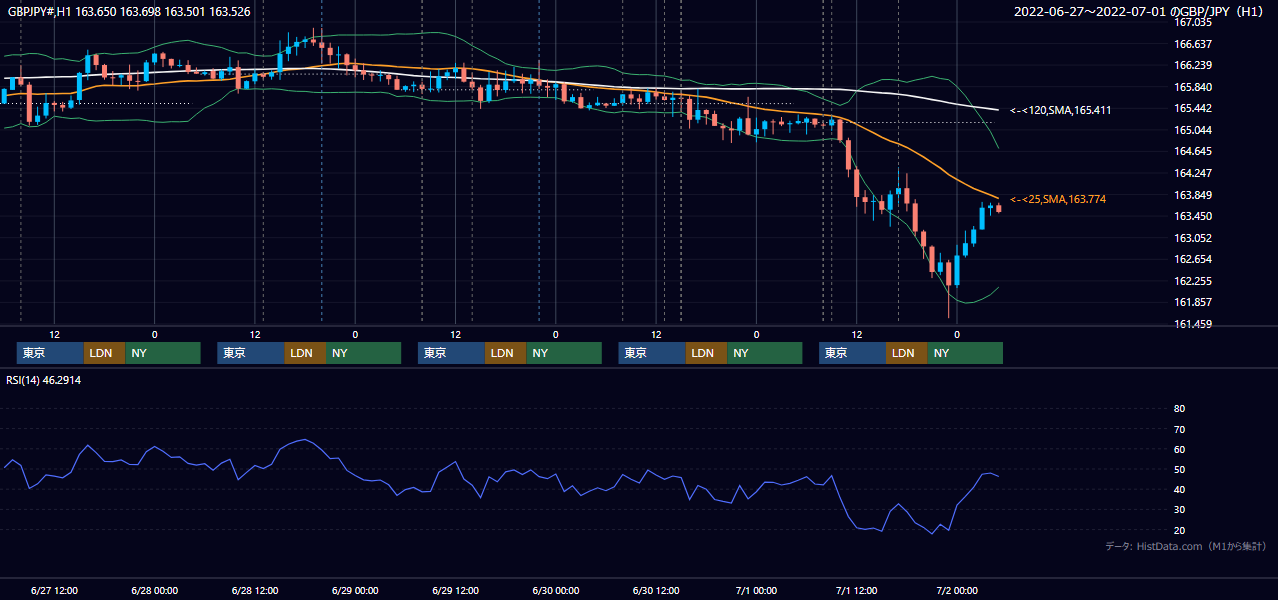Click price axis value 164.247
The height and width of the screenshot is (600, 1278).
point(1193,174)
